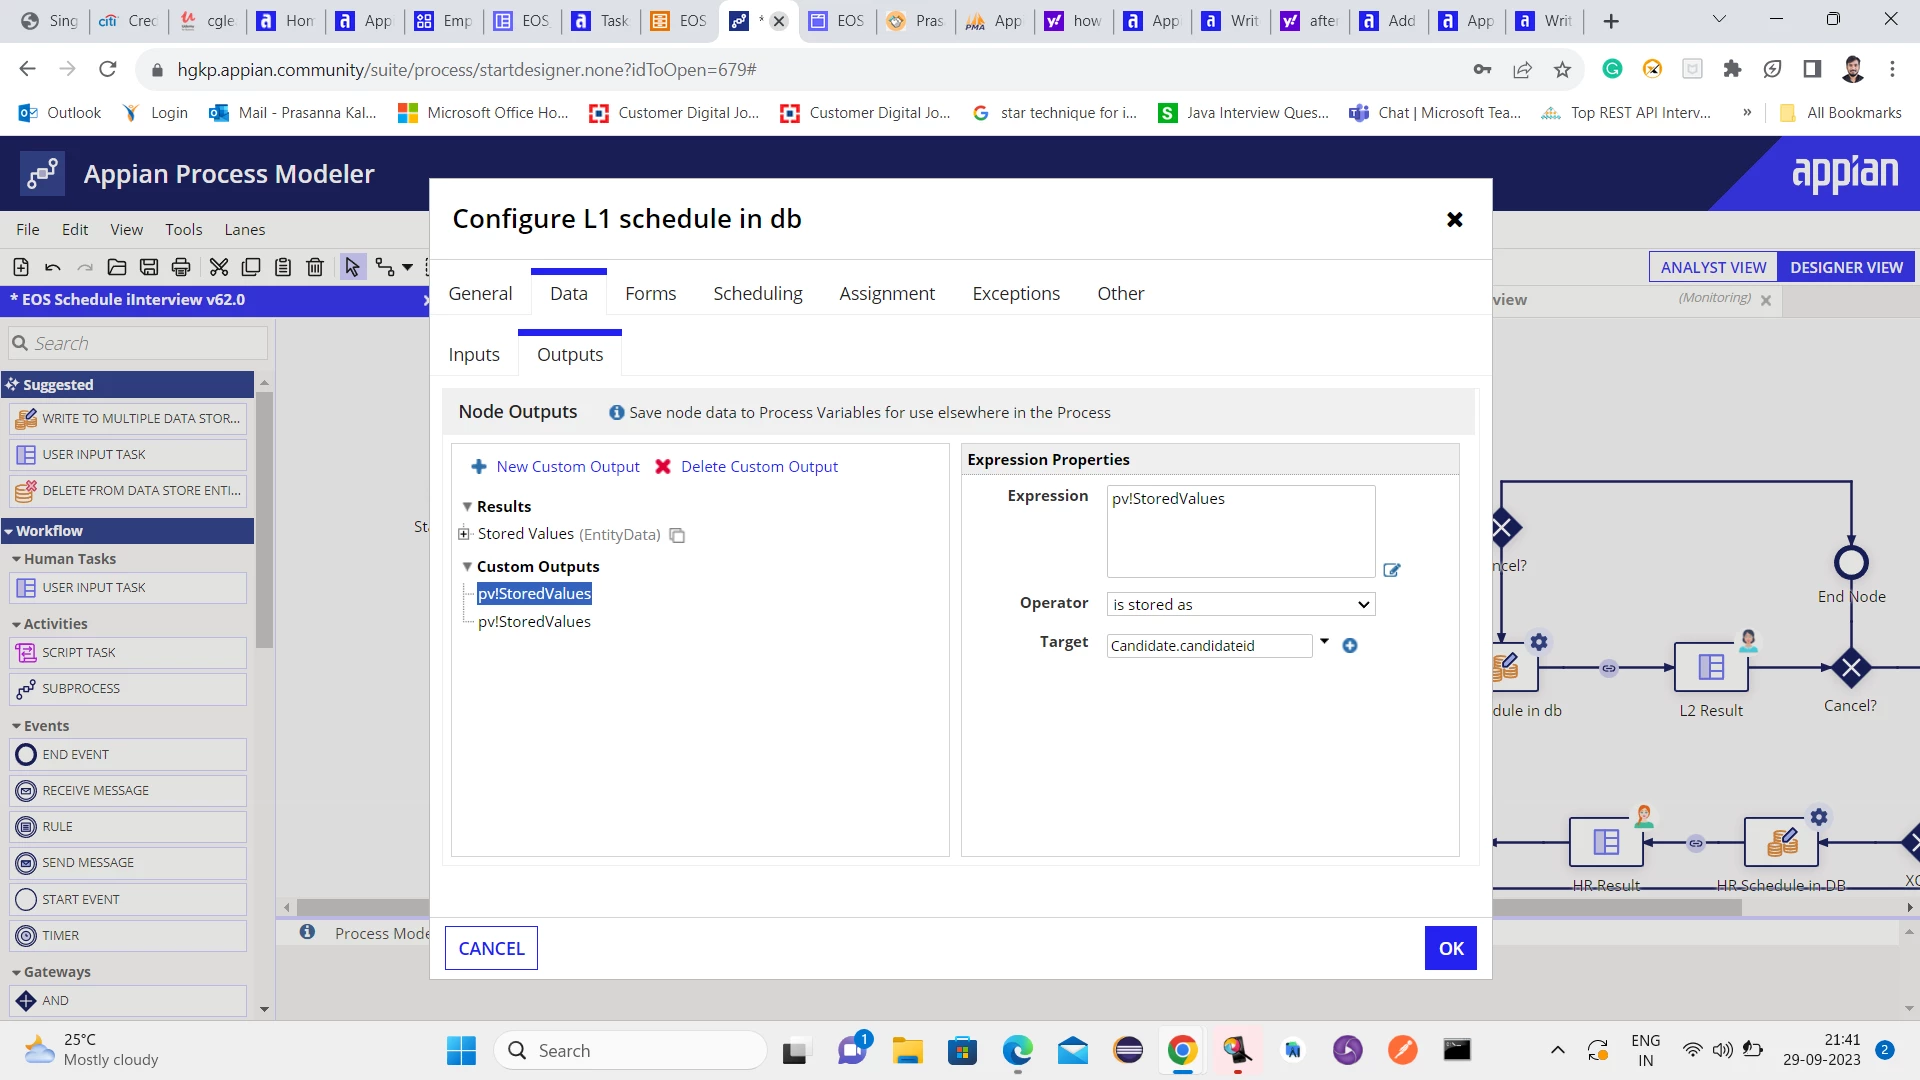Collapse the Gateways palette group

[x=16, y=972]
